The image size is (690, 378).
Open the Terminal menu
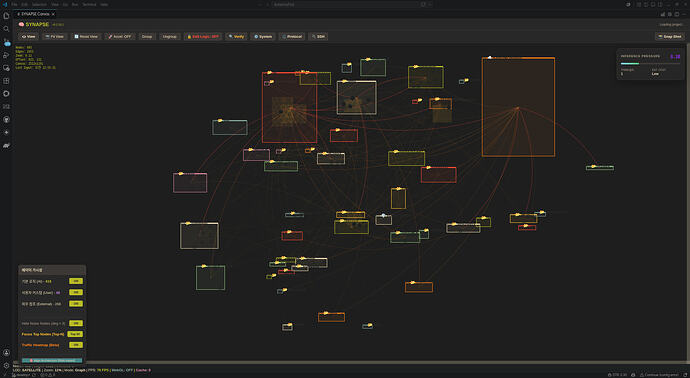click(x=89, y=4)
